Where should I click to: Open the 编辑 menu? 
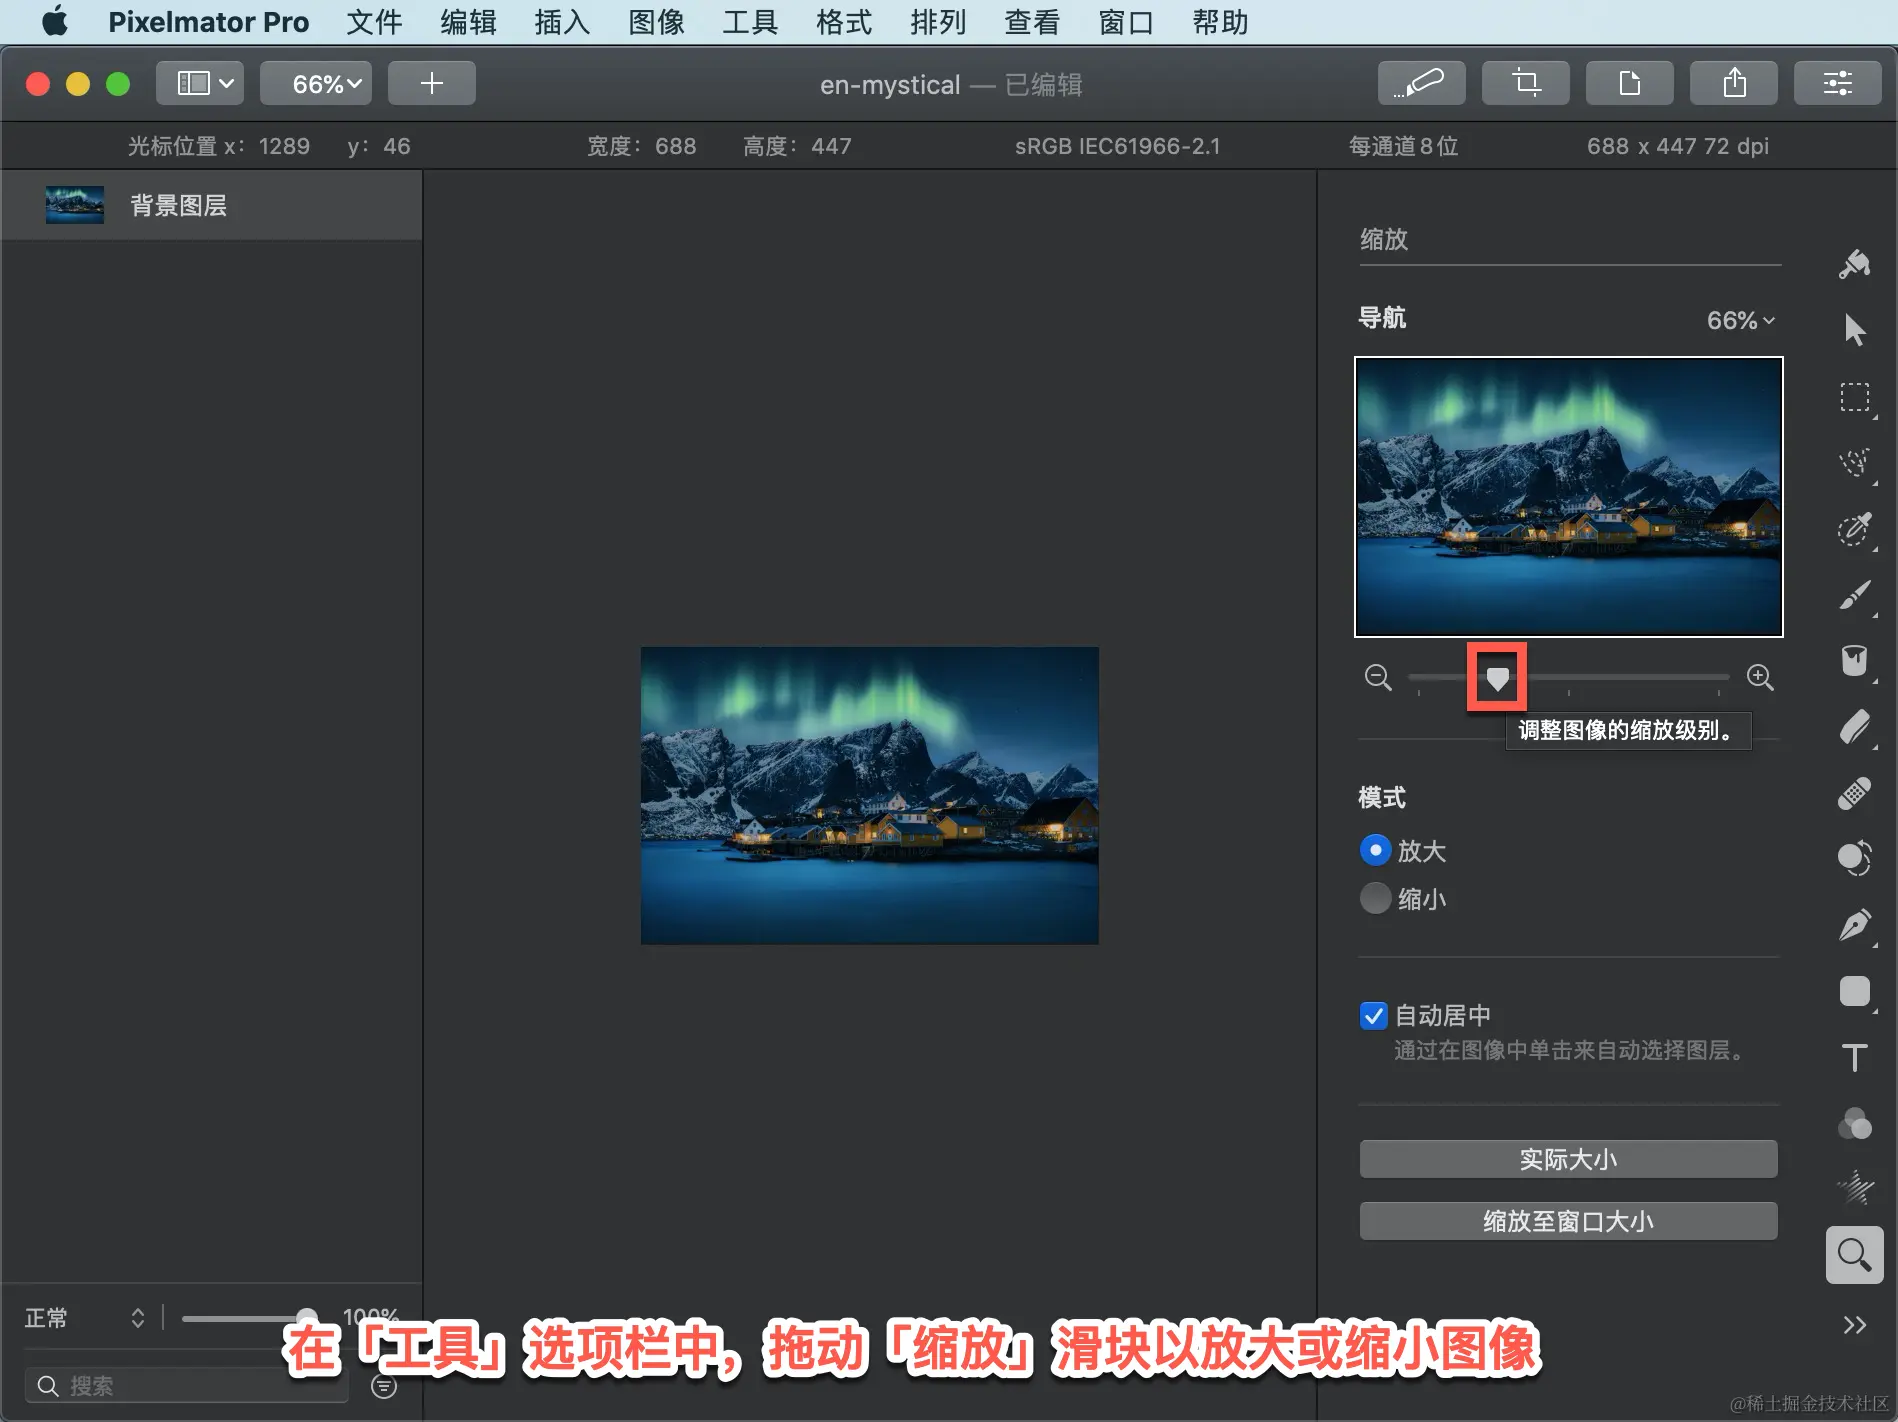point(468,22)
